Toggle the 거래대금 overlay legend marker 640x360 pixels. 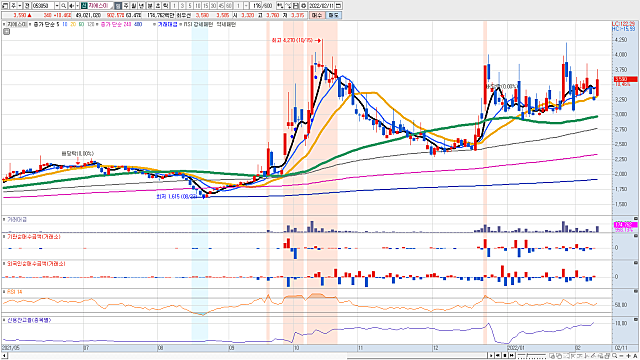pos(155,24)
